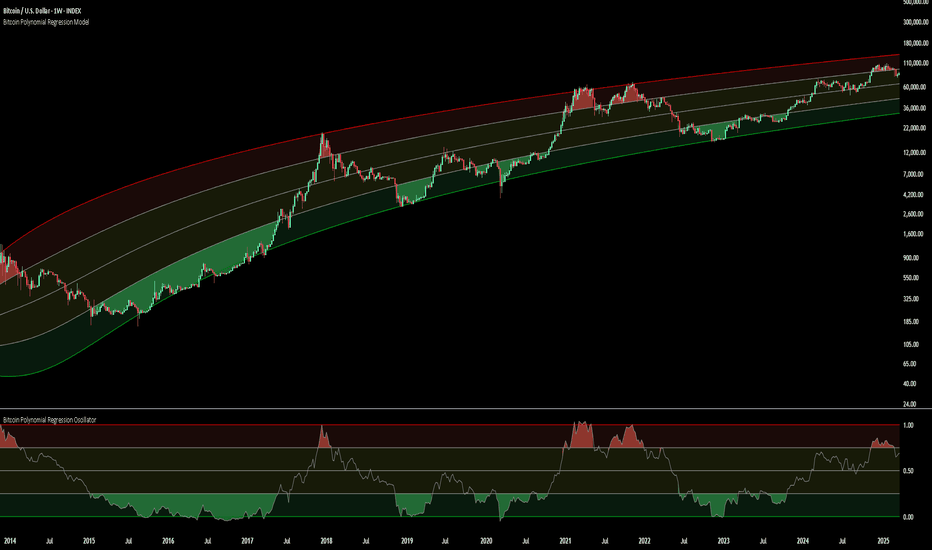Click the 2024 label on time axis

pyautogui.click(x=803, y=541)
